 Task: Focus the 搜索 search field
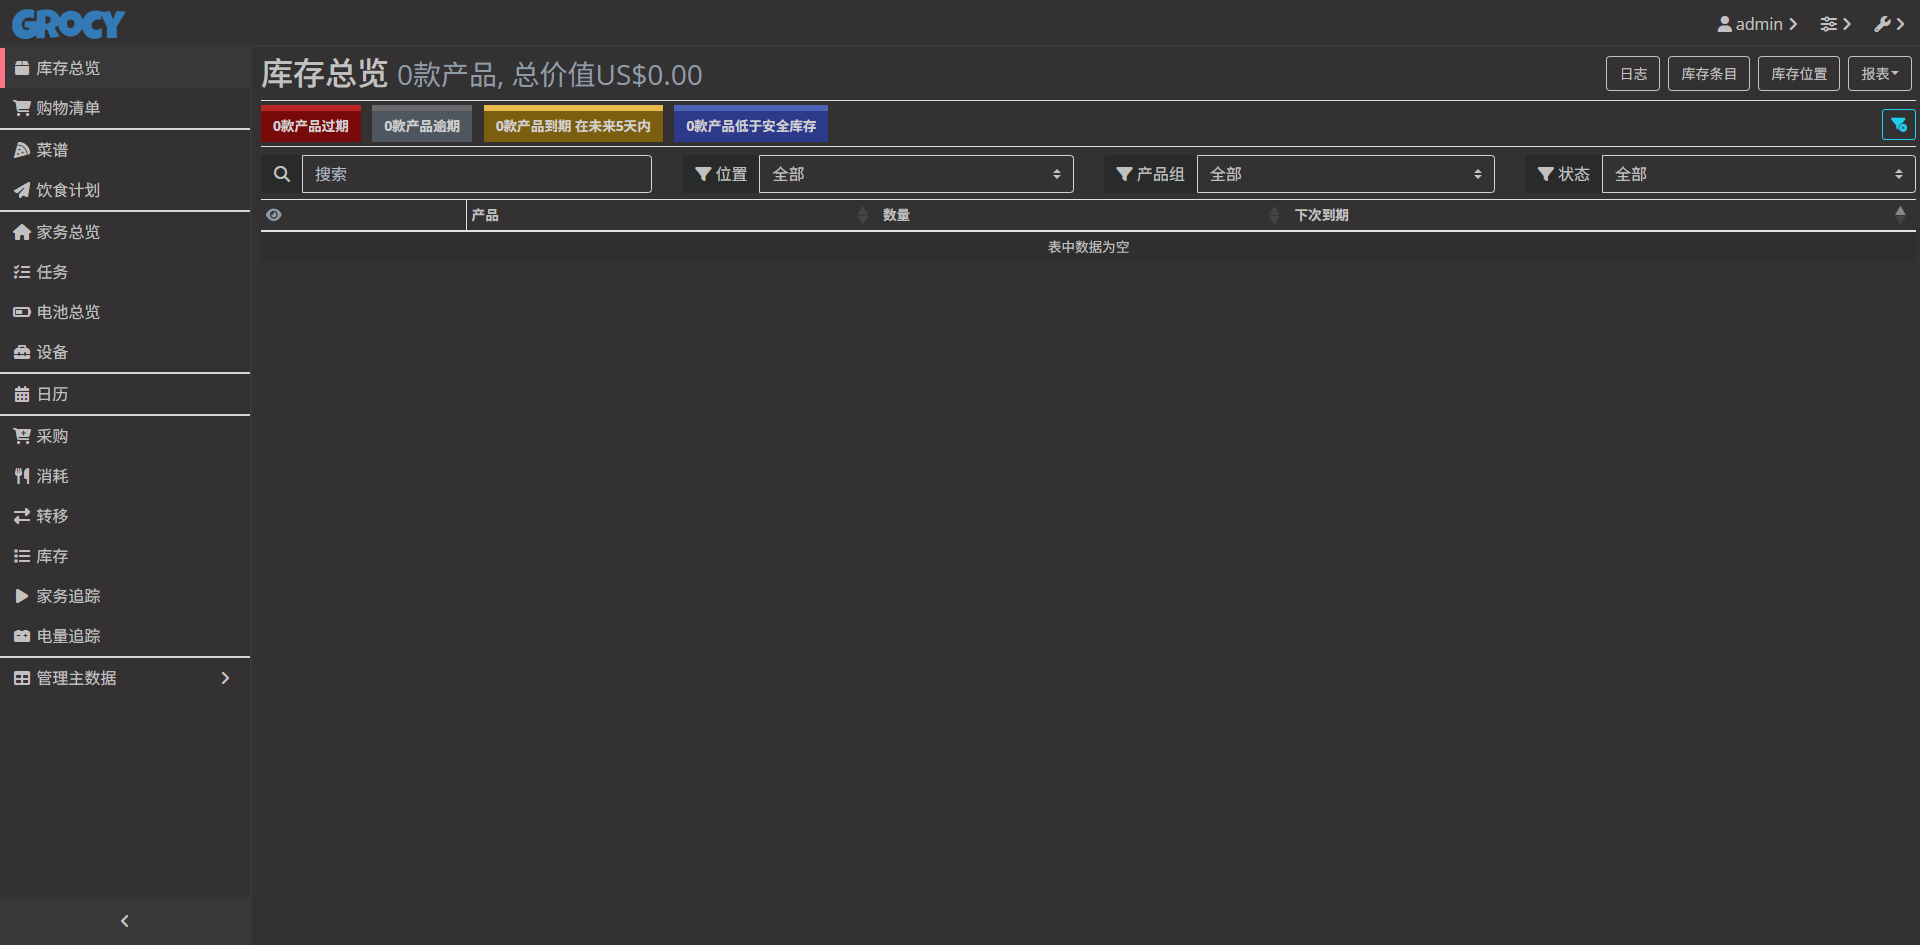click(477, 174)
